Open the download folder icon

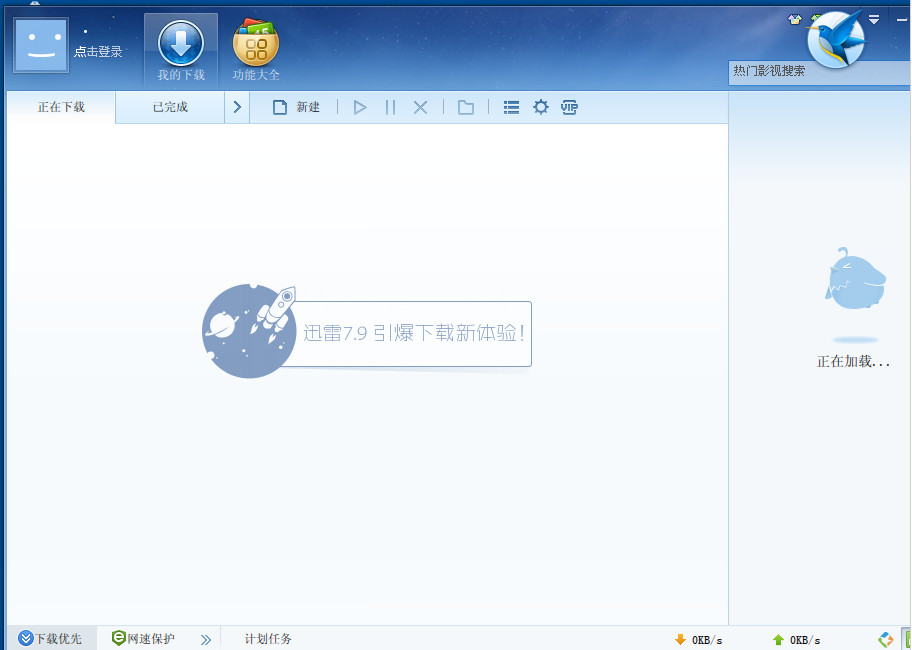(465, 107)
